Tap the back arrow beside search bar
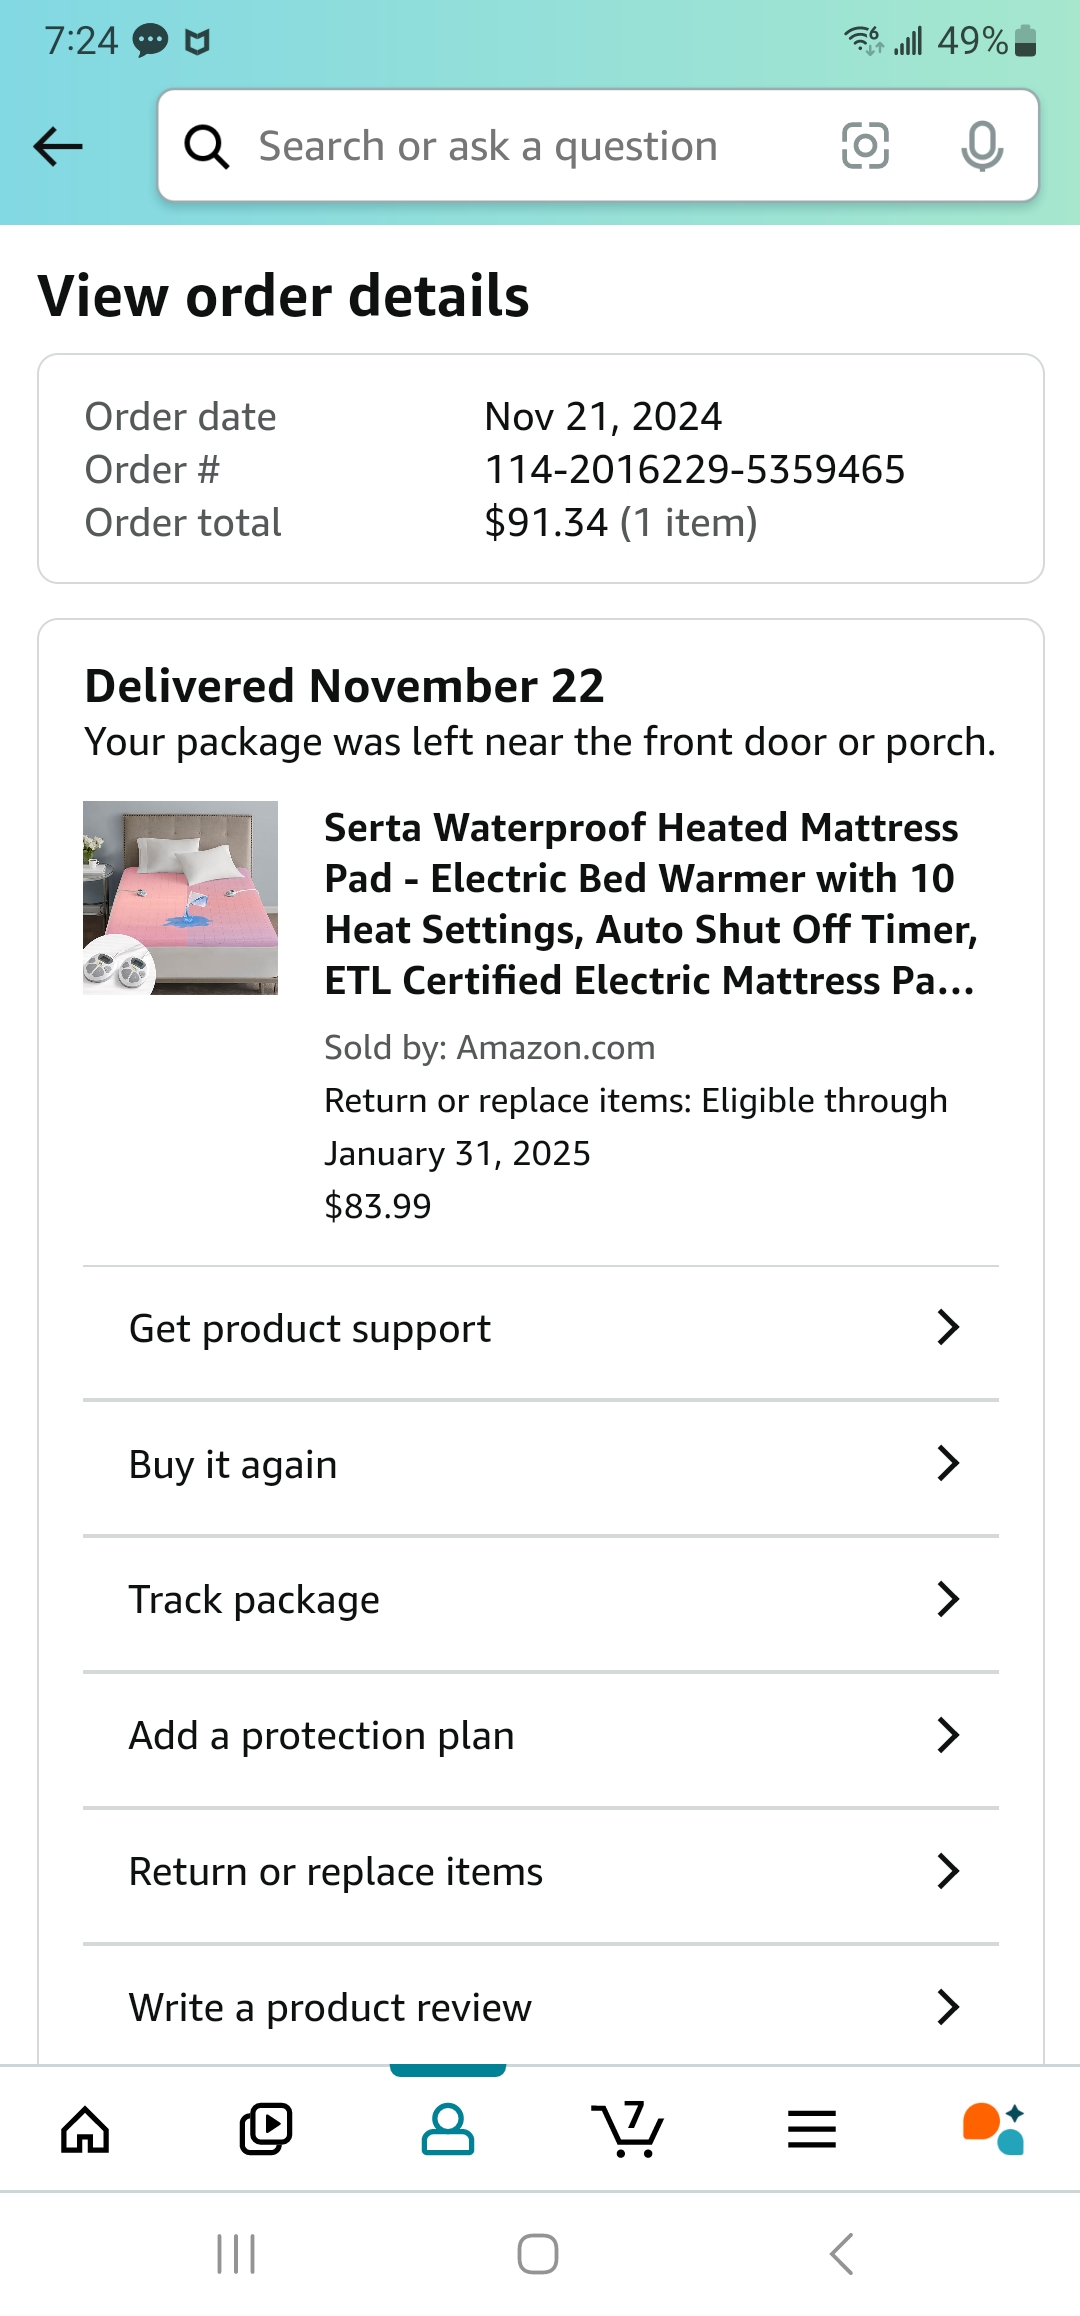 (x=58, y=146)
